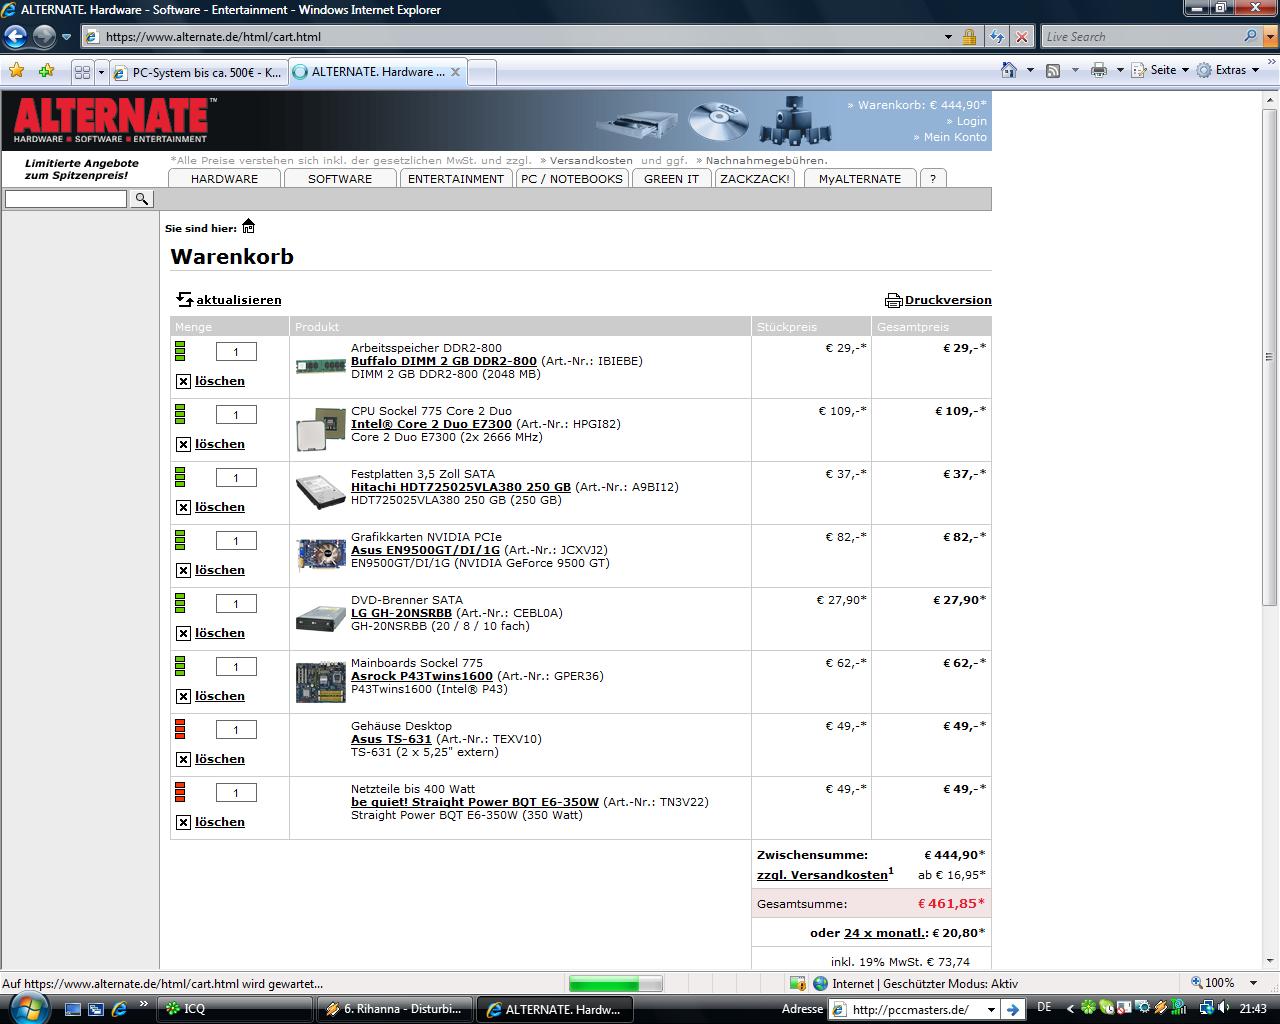Click quantity field for Buffalo DIMM
Image resolution: width=1280 pixels, height=1024 pixels.
point(236,351)
